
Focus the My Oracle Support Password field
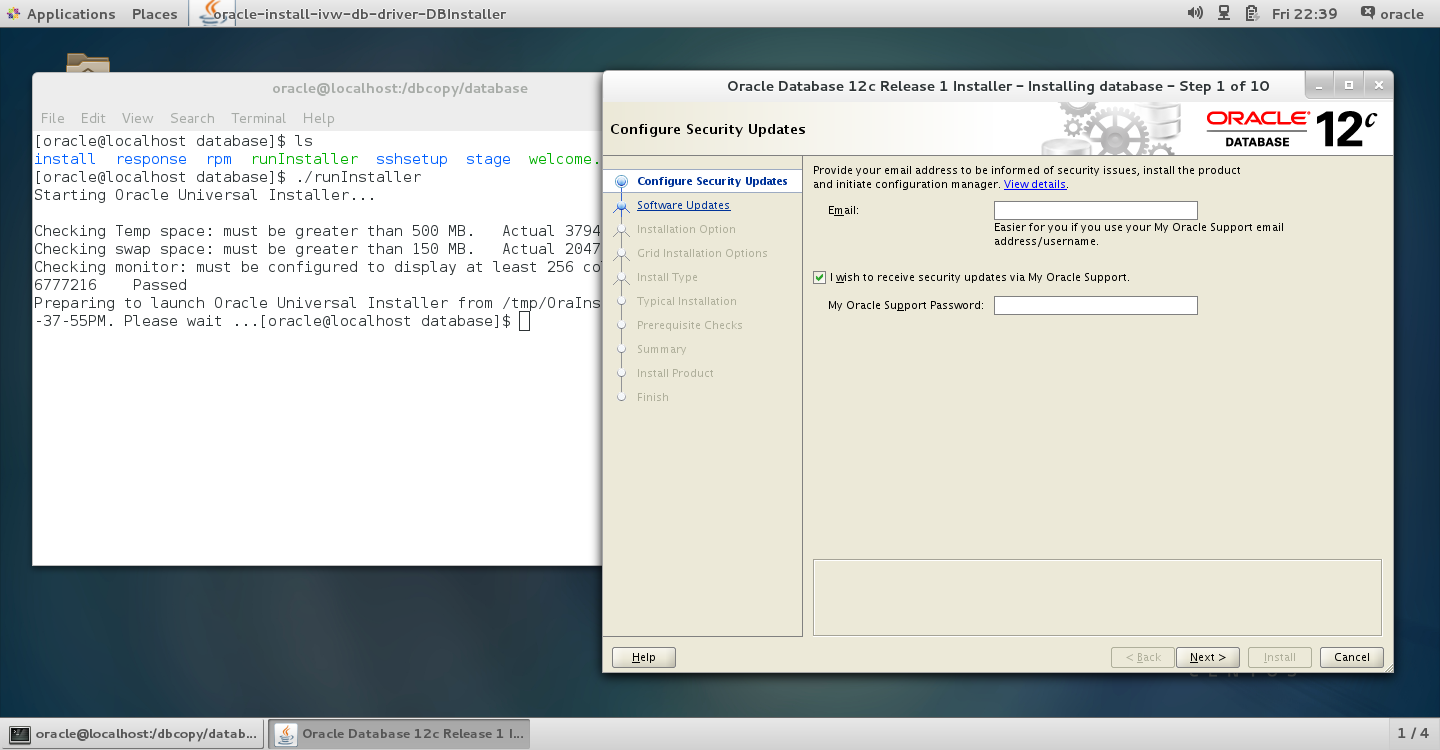[x=1095, y=305]
